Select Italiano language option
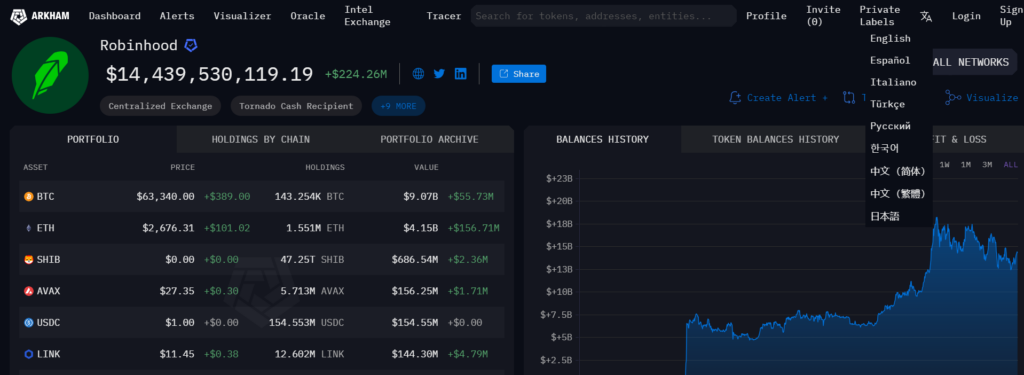 (893, 82)
